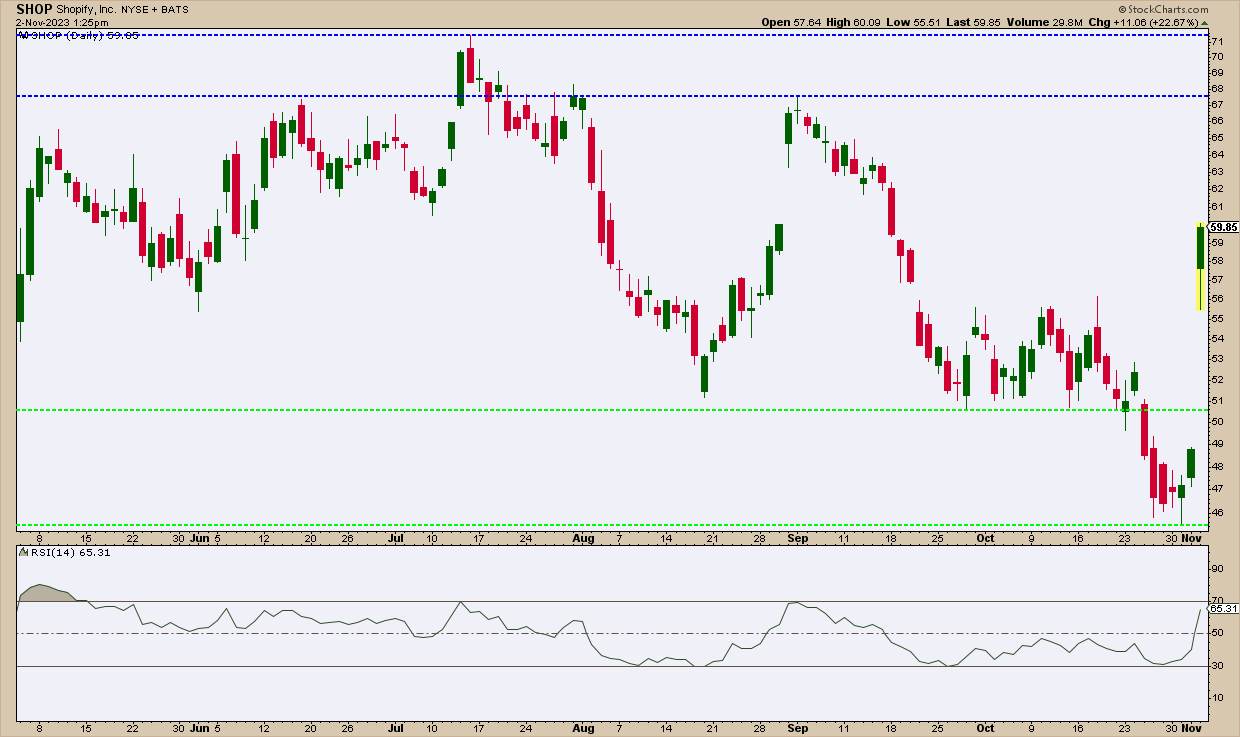This screenshot has width=1240, height=737.
Task: Click the Jul label on the date axis
Action: pos(395,537)
